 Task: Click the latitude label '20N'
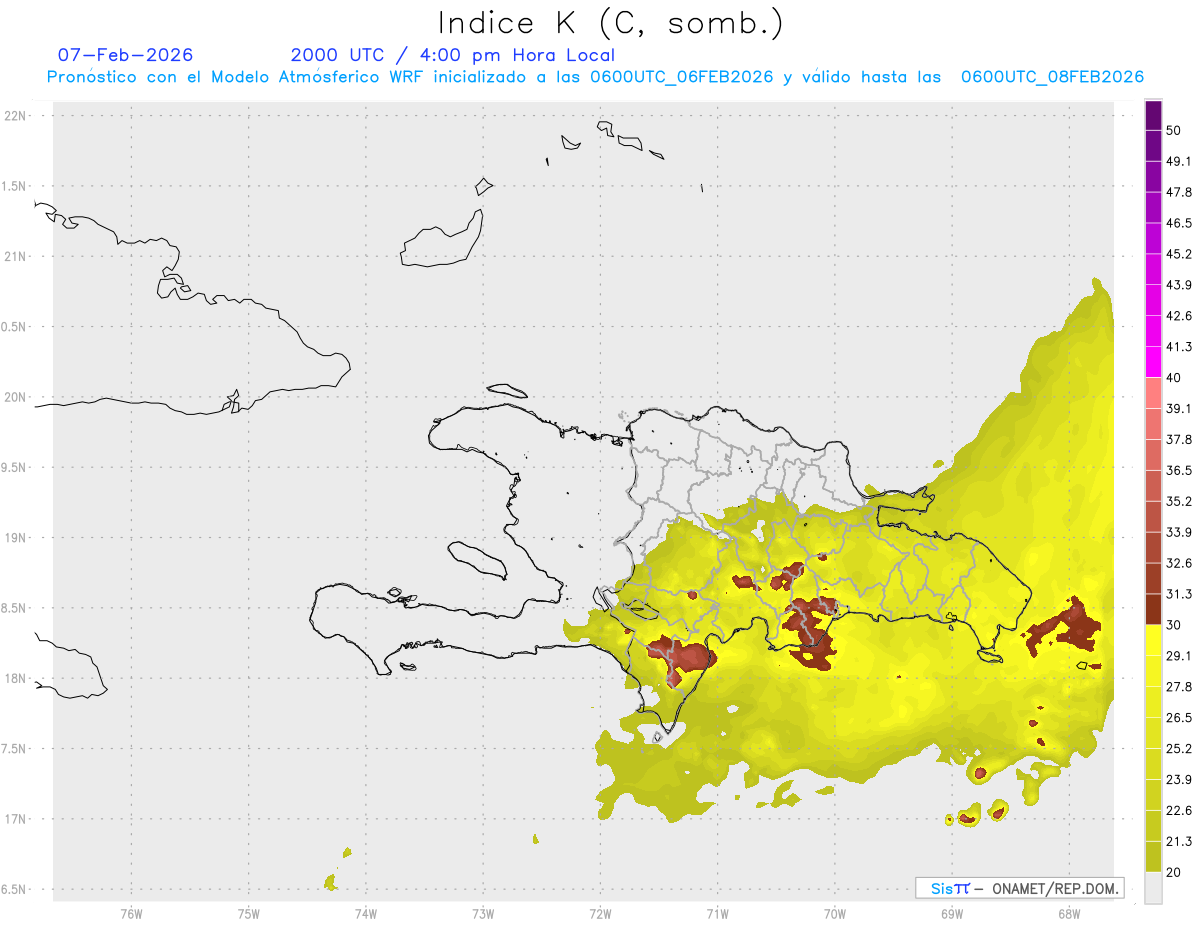16,397
